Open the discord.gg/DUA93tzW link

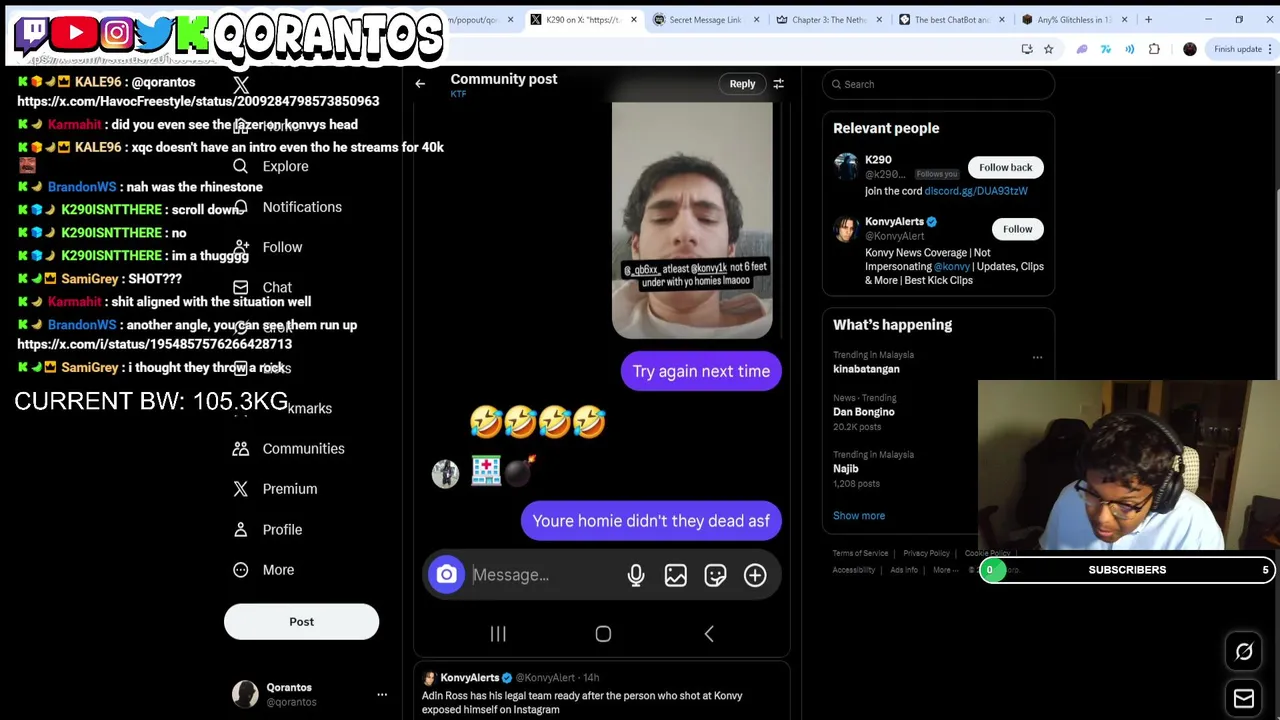click(976, 191)
